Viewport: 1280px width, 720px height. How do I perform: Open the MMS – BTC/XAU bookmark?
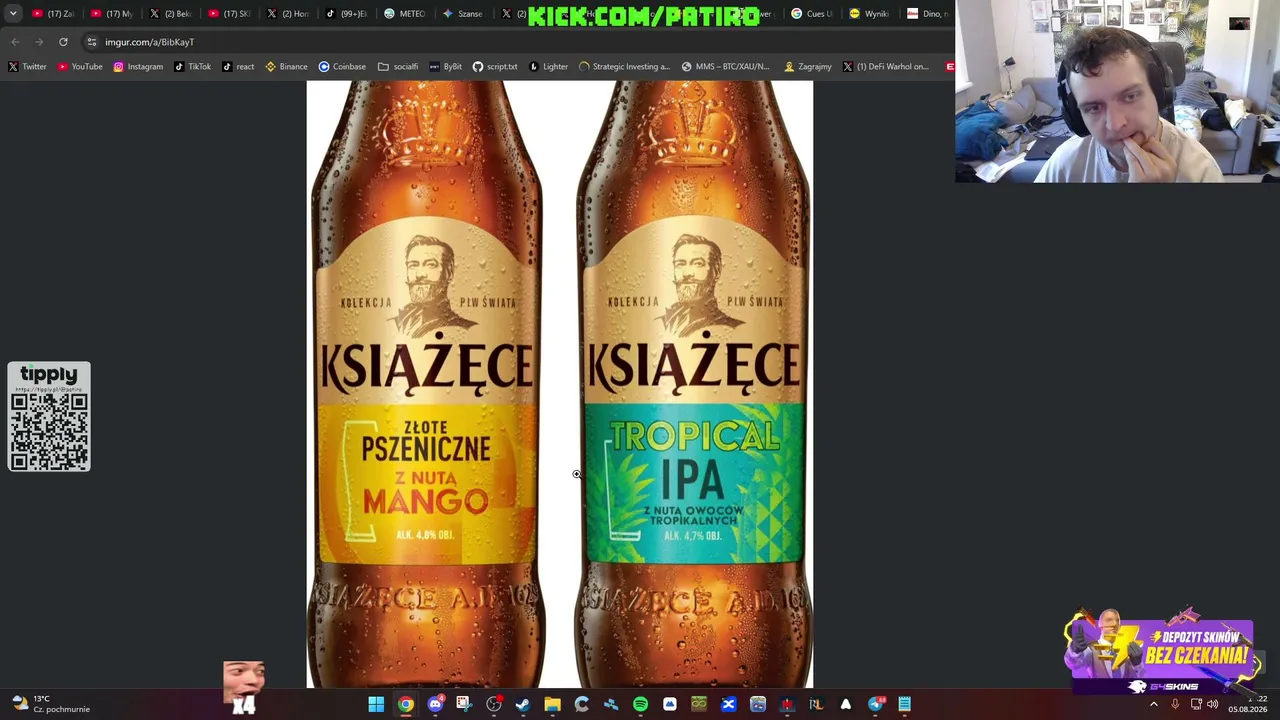tap(725, 67)
